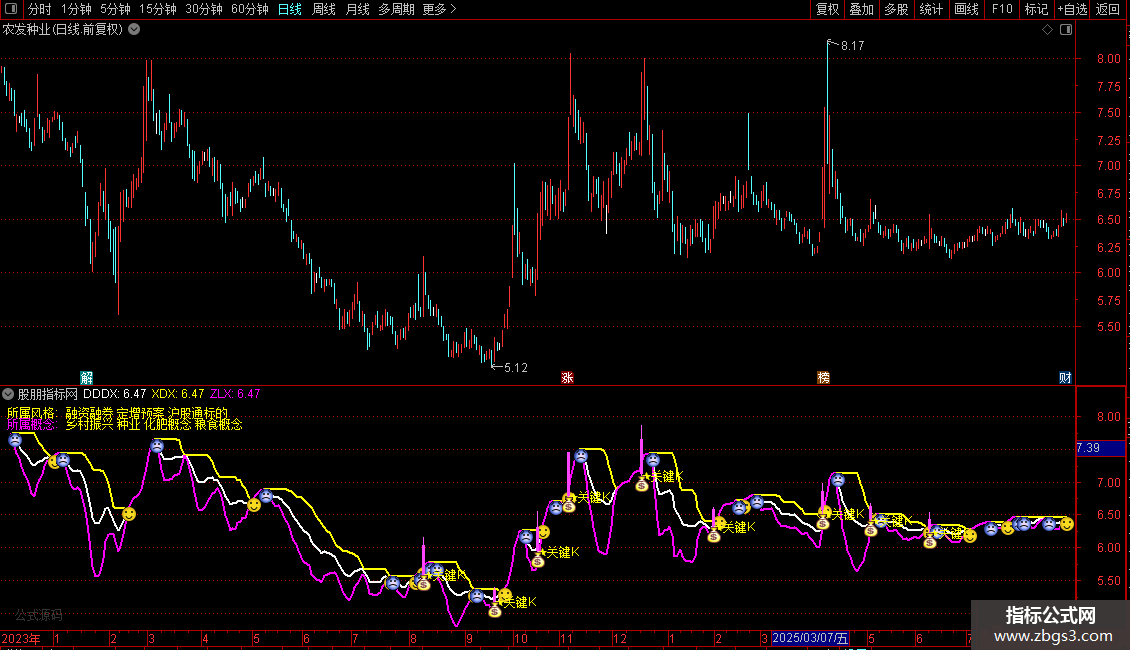Open the 多股 multi-stock view
1130x650 pixels.
coord(896,9)
